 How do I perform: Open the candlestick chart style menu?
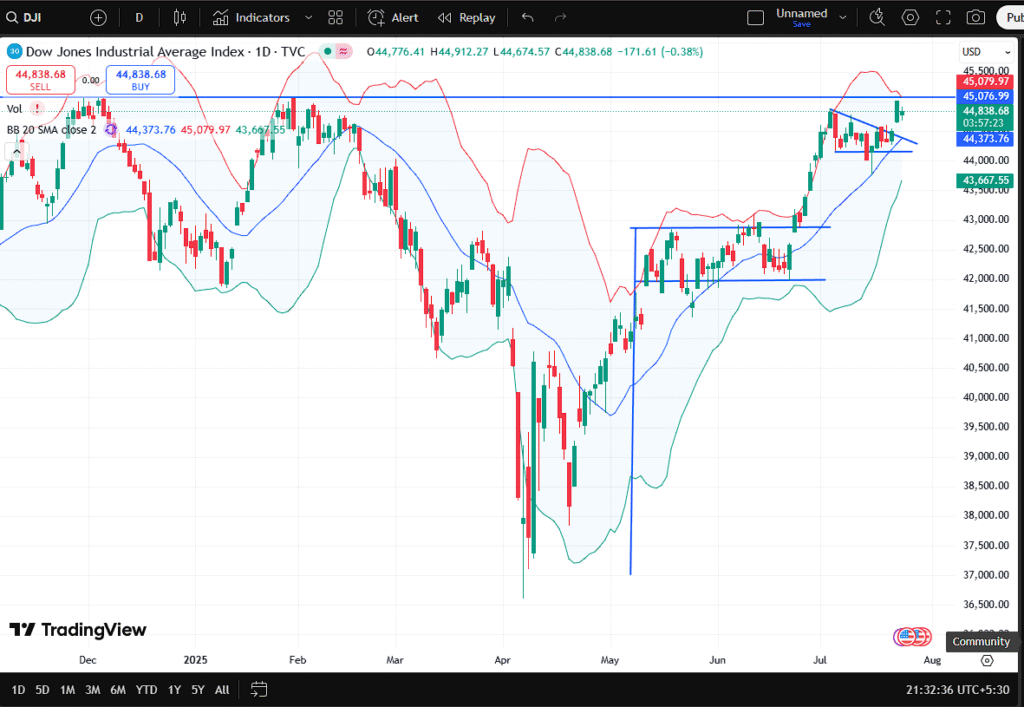(180, 18)
